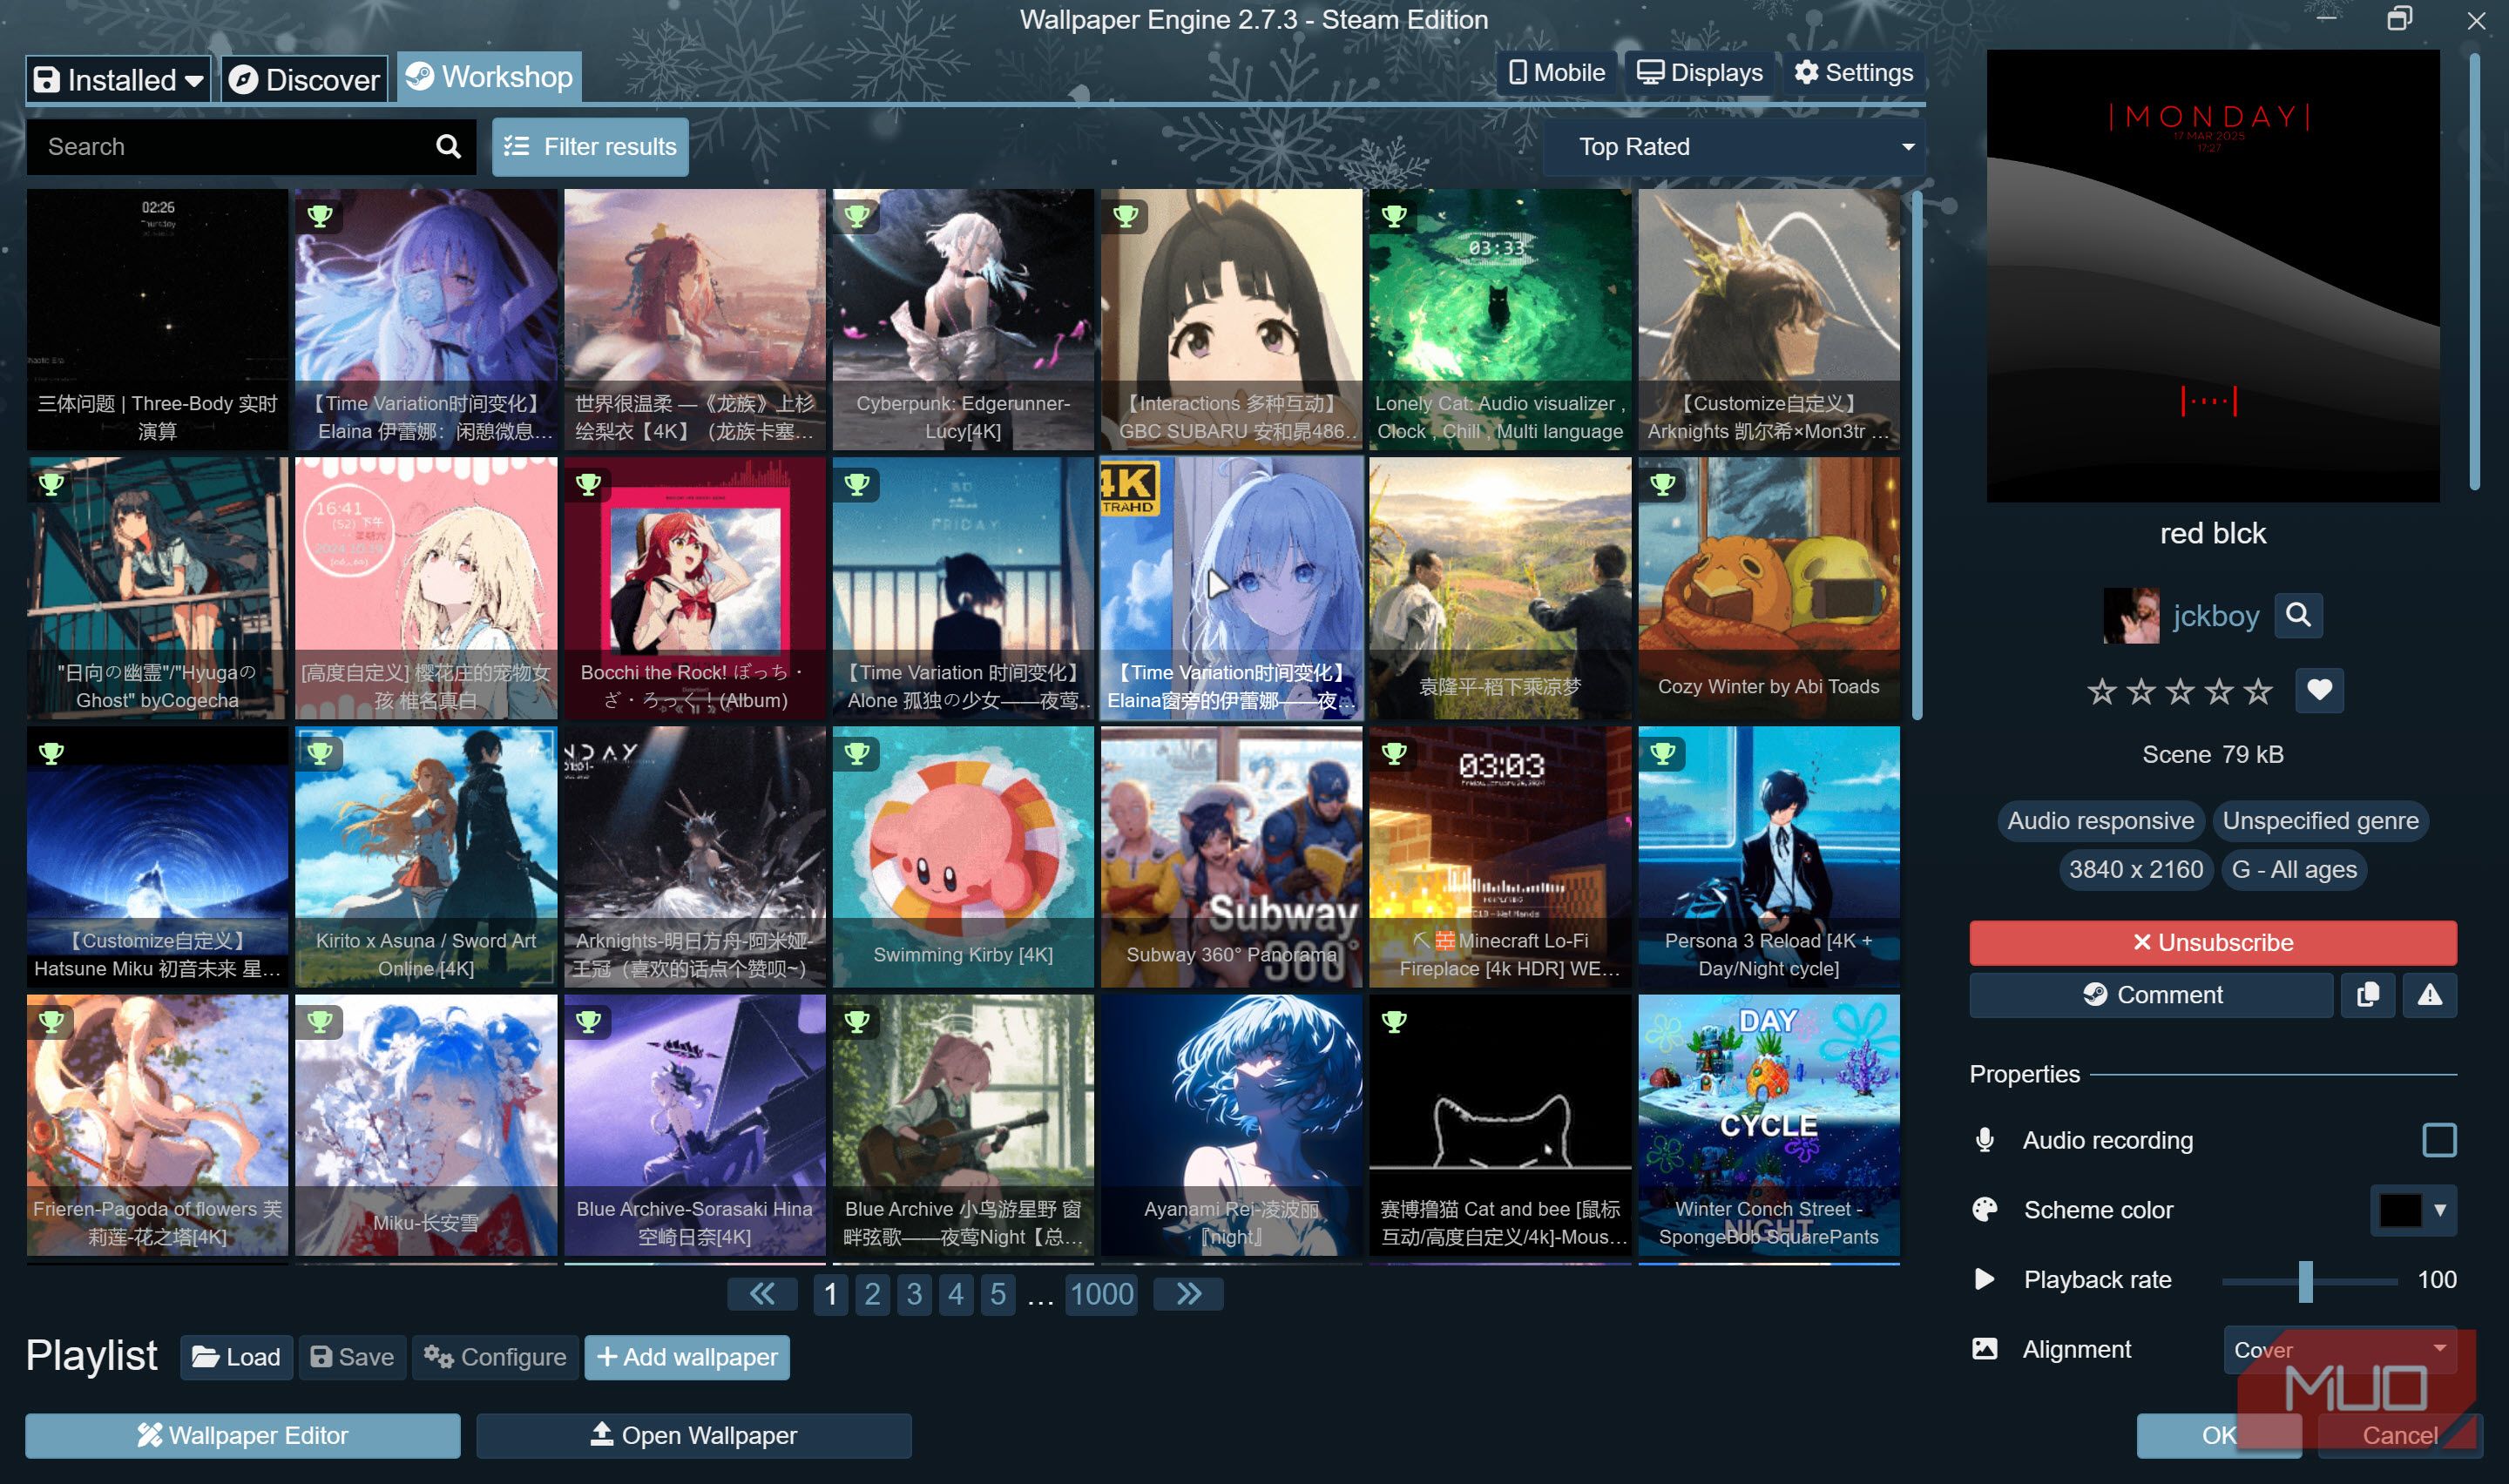The image size is (2509, 1484).
Task: Expand the Top Rated sort dropdown
Action: pyautogui.click(x=1734, y=147)
